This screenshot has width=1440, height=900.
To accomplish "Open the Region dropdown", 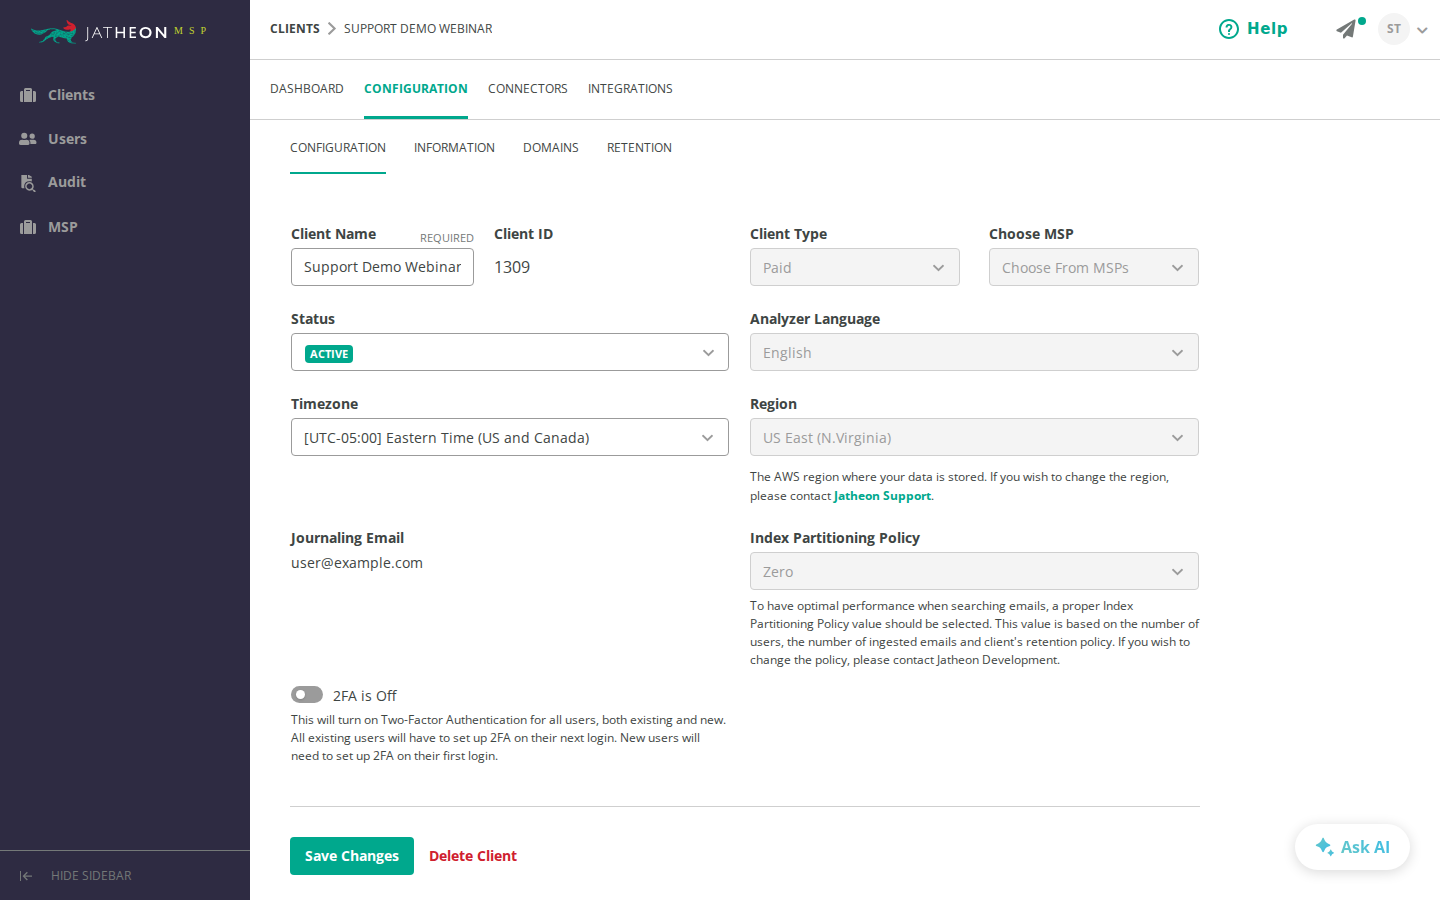I will tap(974, 437).
